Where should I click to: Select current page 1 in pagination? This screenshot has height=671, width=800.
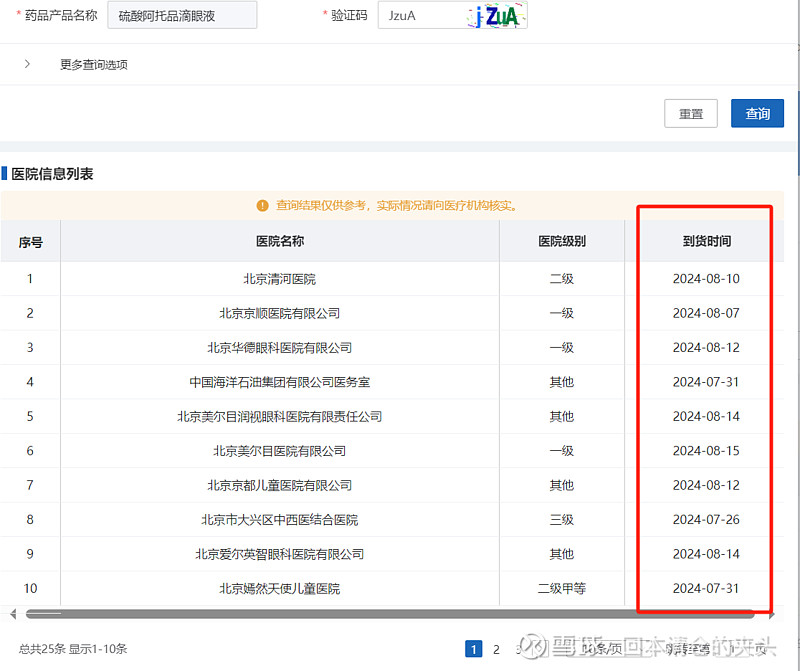(473, 649)
